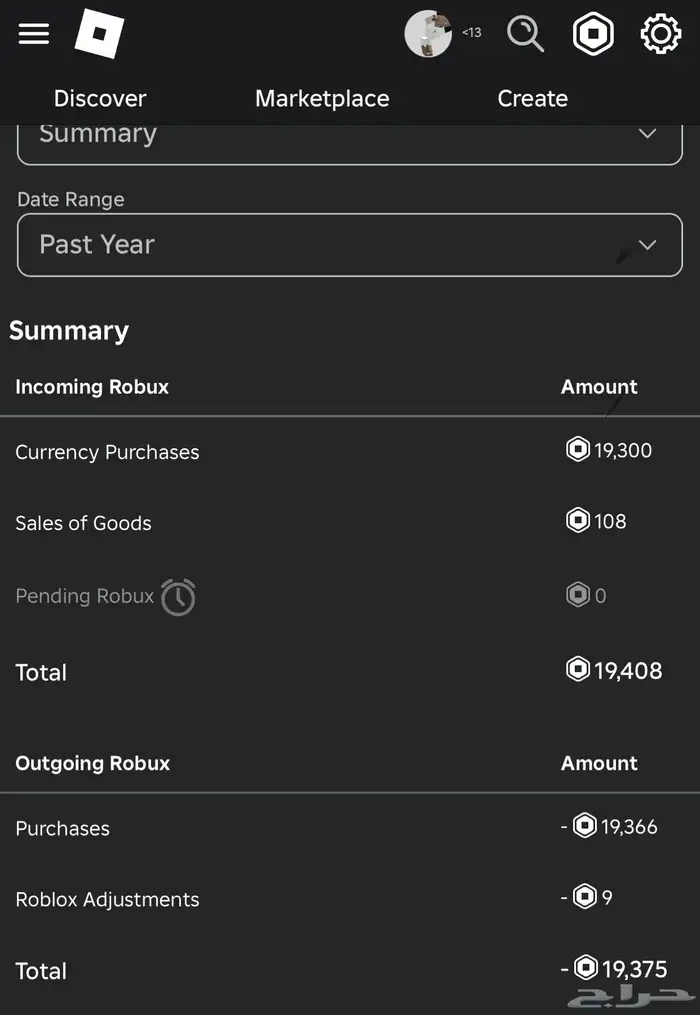Click the Incoming Robux header

pos(92,386)
